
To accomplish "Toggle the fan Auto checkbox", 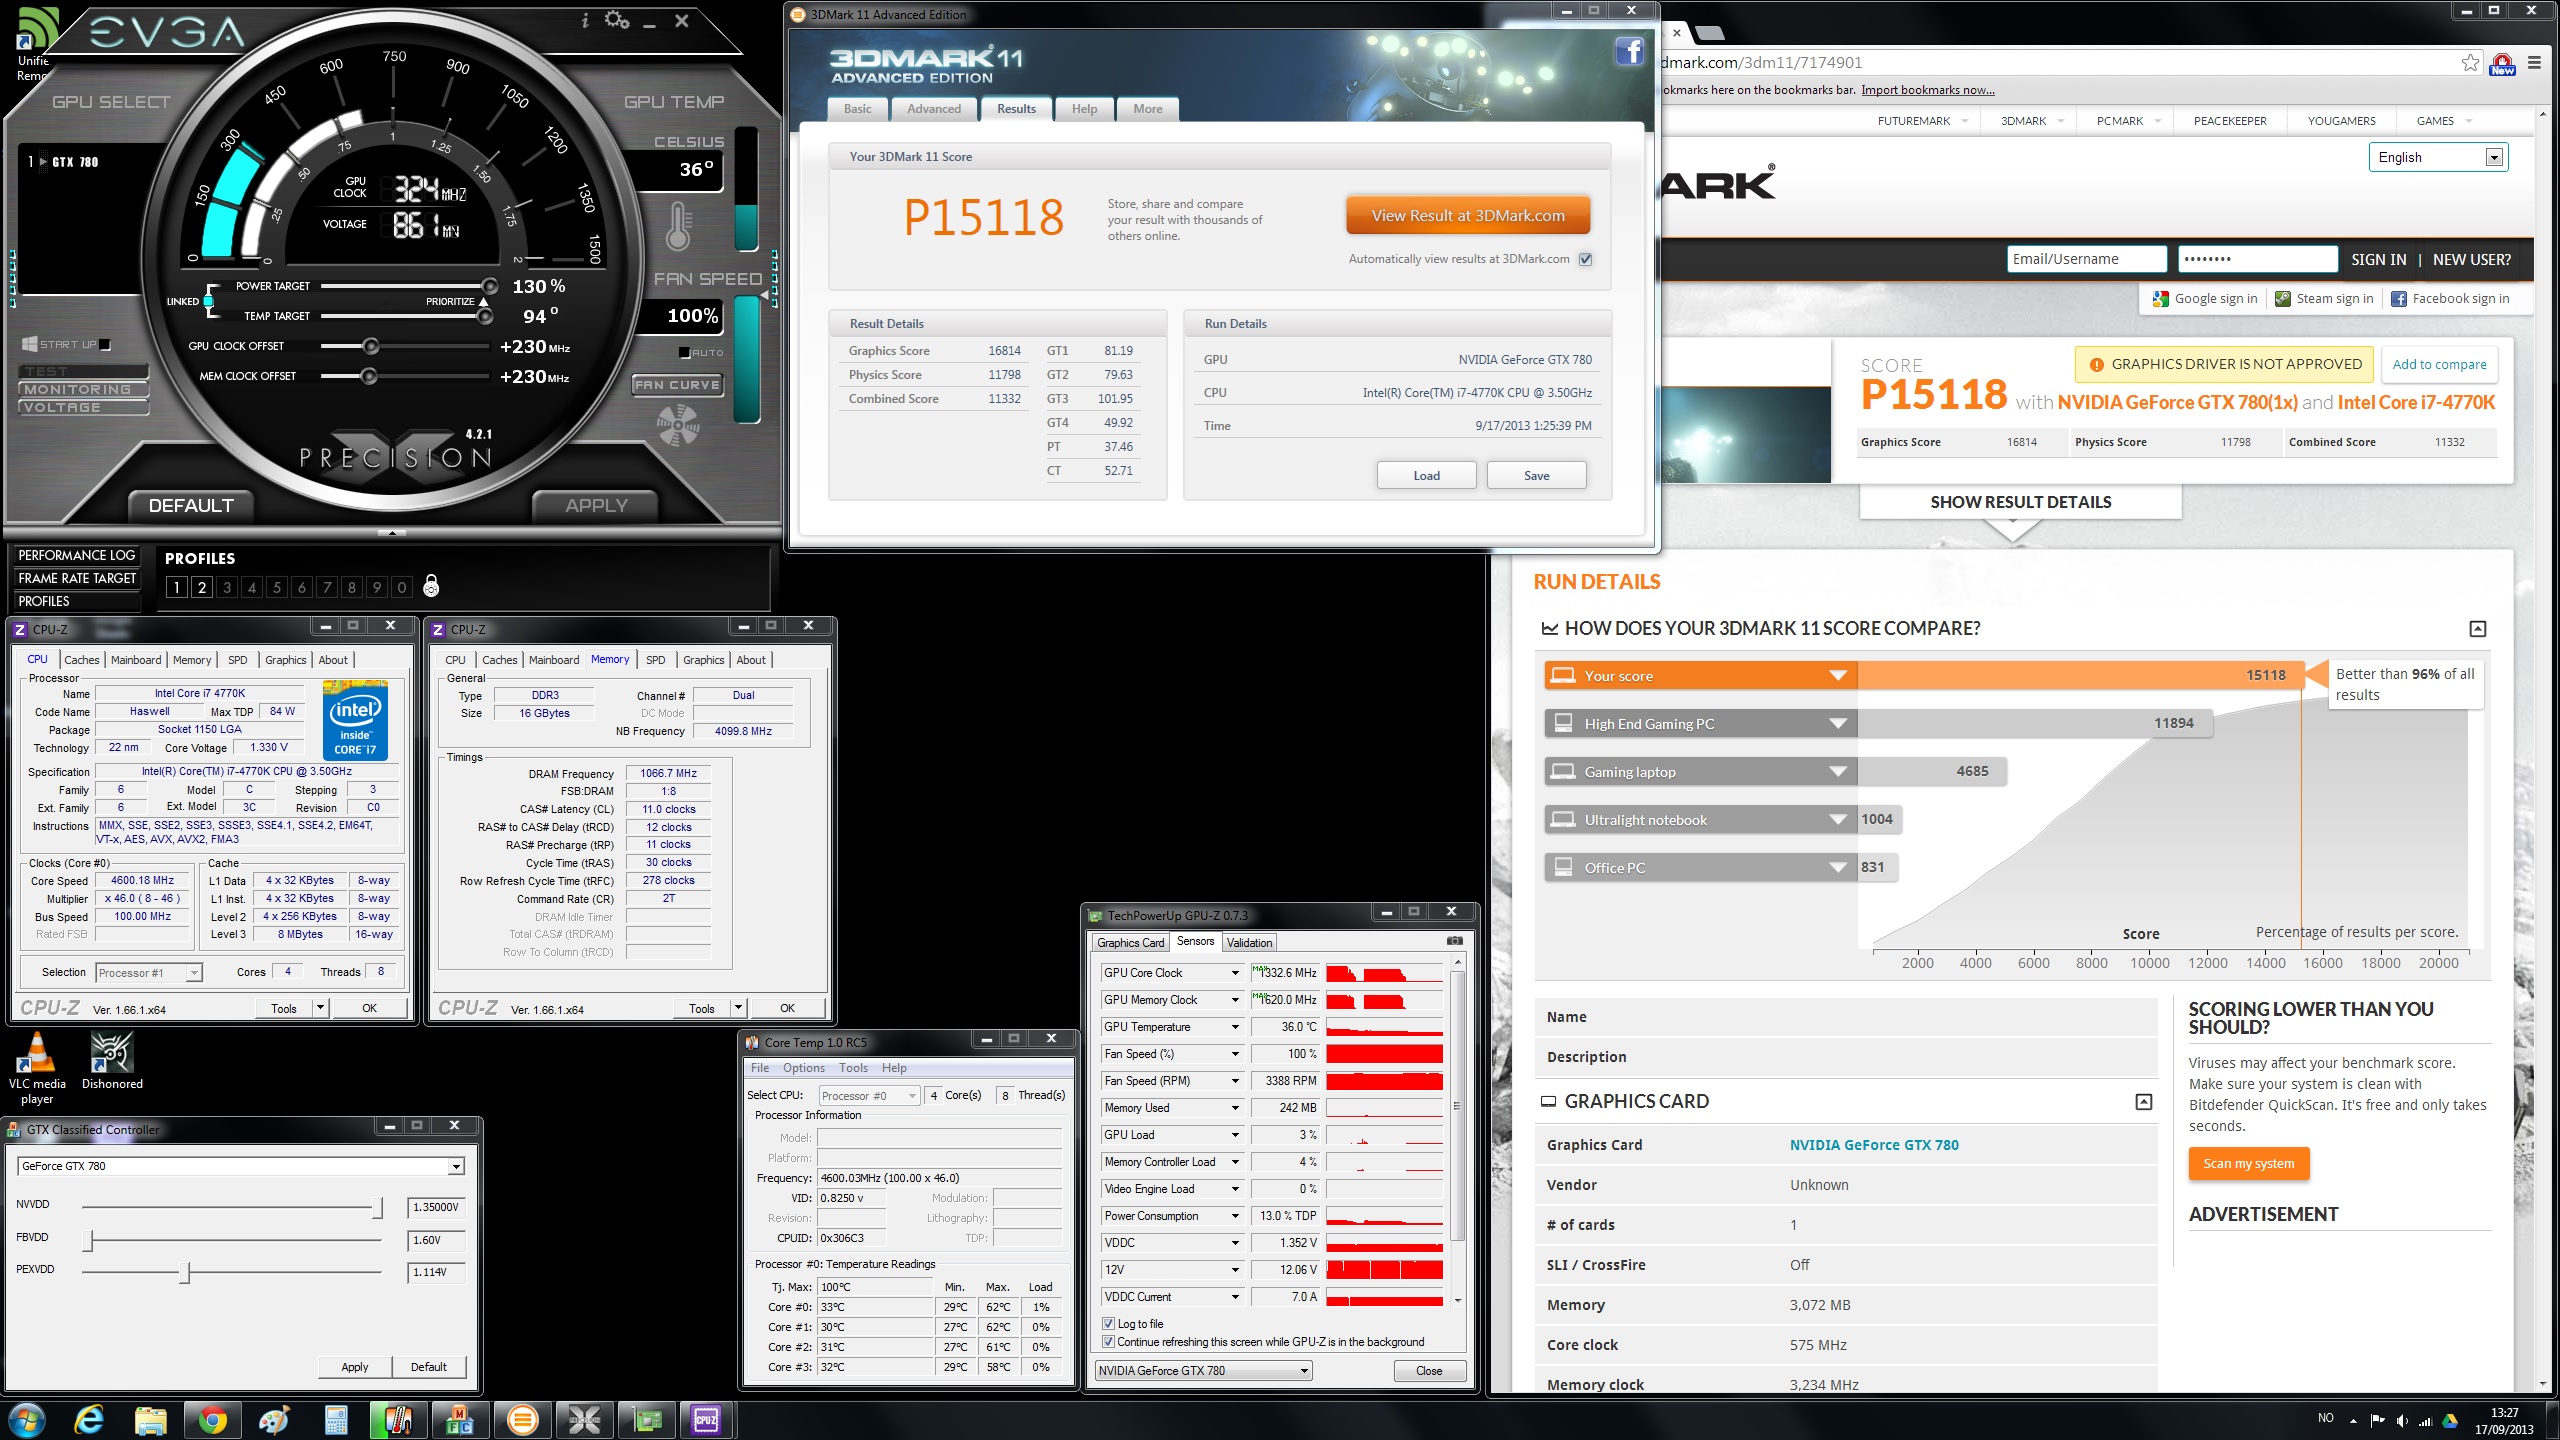I will click(x=684, y=353).
